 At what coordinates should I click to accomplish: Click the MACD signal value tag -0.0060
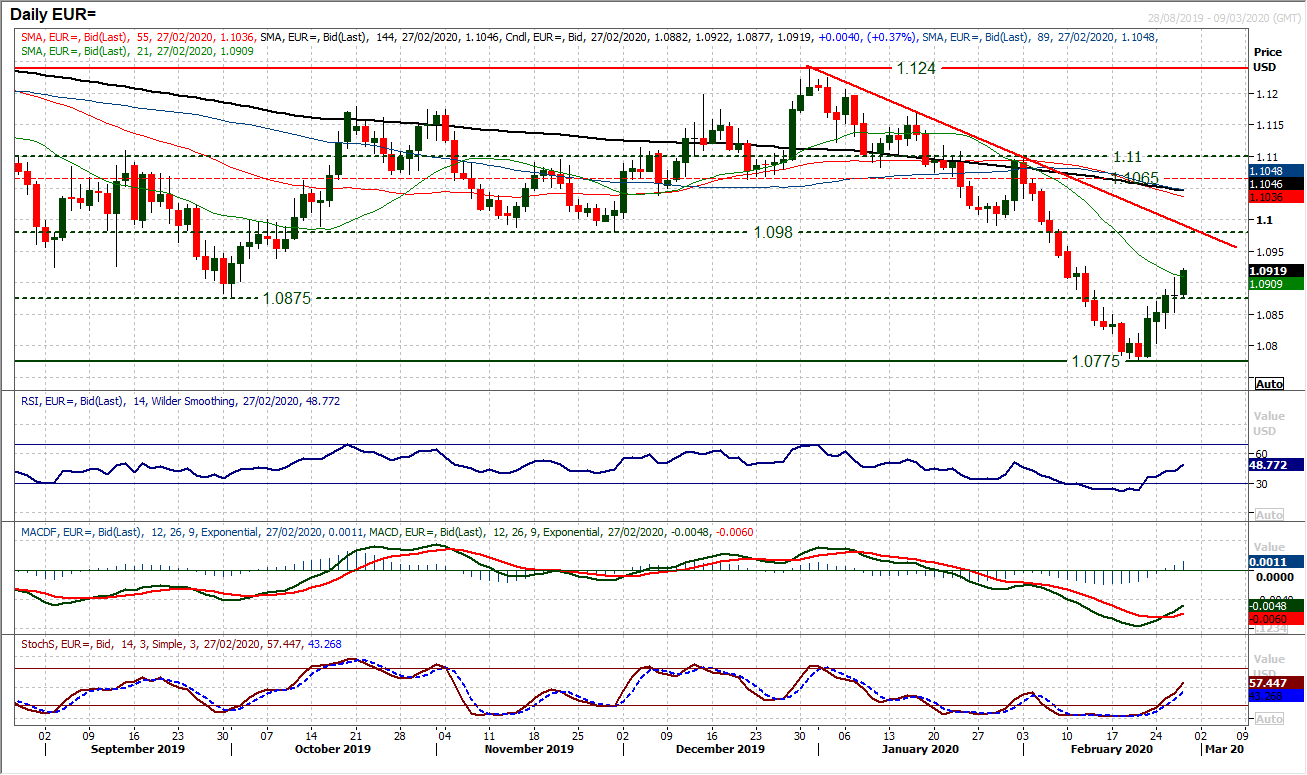[x=1276, y=618]
